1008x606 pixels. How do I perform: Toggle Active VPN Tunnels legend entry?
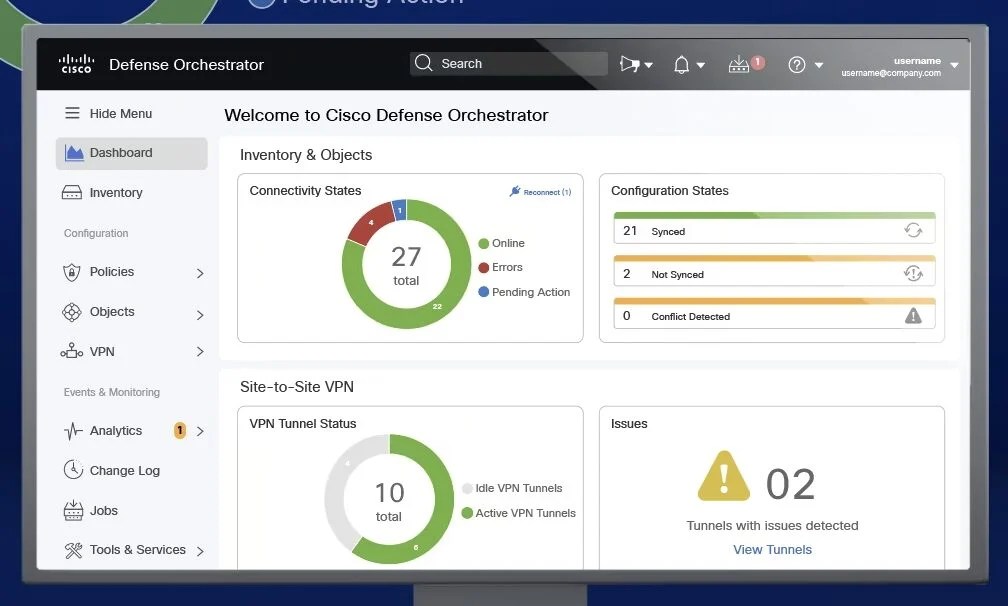(x=519, y=513)
